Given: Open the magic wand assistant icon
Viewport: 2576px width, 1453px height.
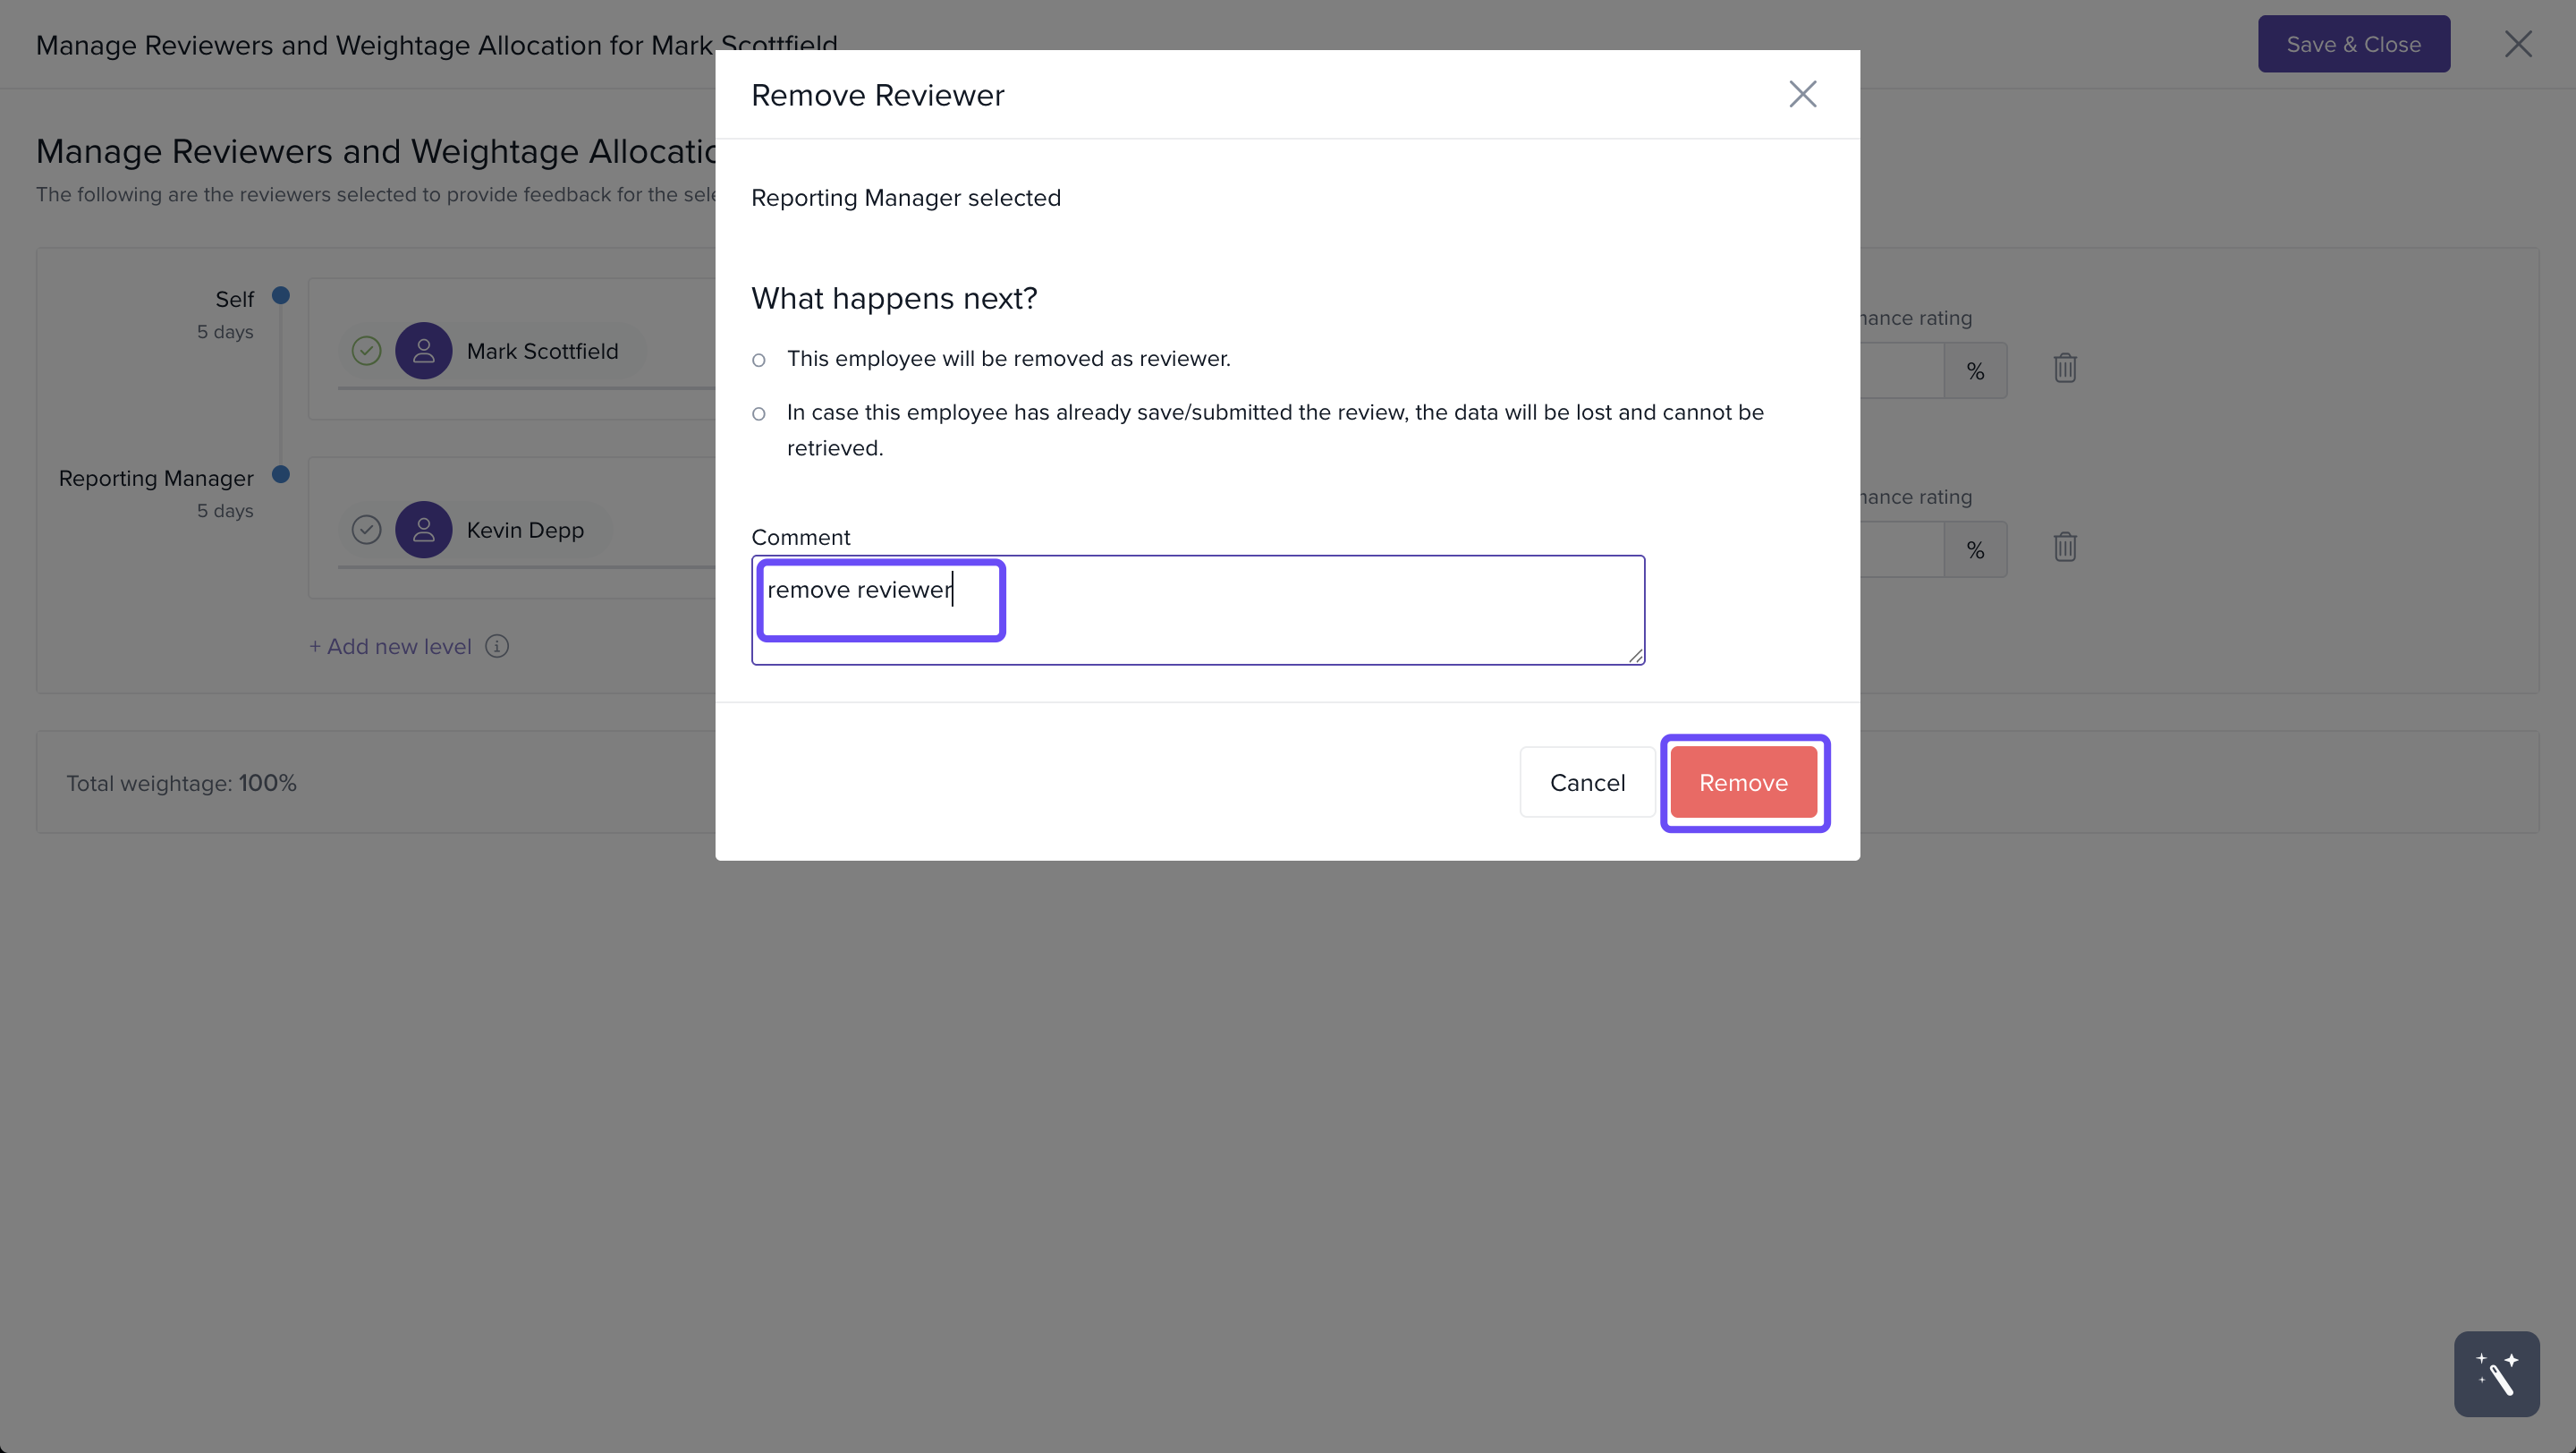Looking at the screenshot, I should coord(2496,1373).
